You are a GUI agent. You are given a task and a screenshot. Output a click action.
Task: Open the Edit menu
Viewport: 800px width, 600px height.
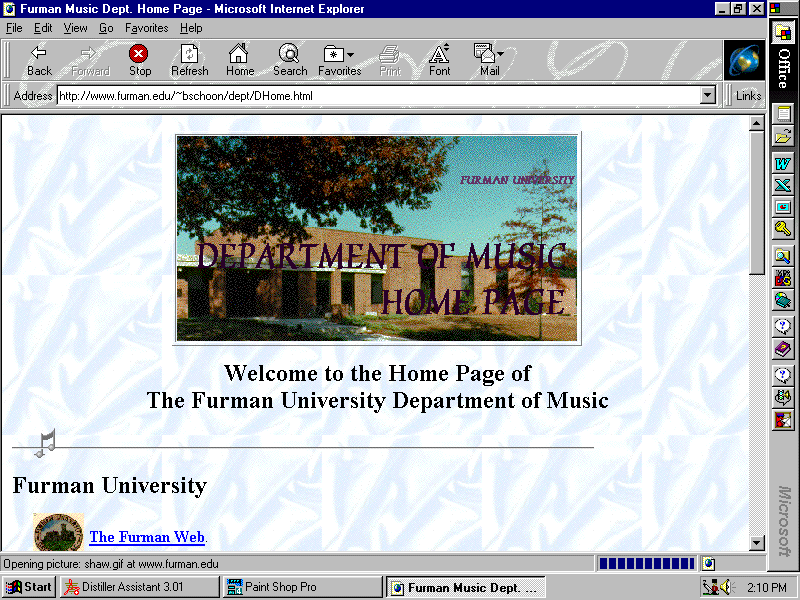43,28
